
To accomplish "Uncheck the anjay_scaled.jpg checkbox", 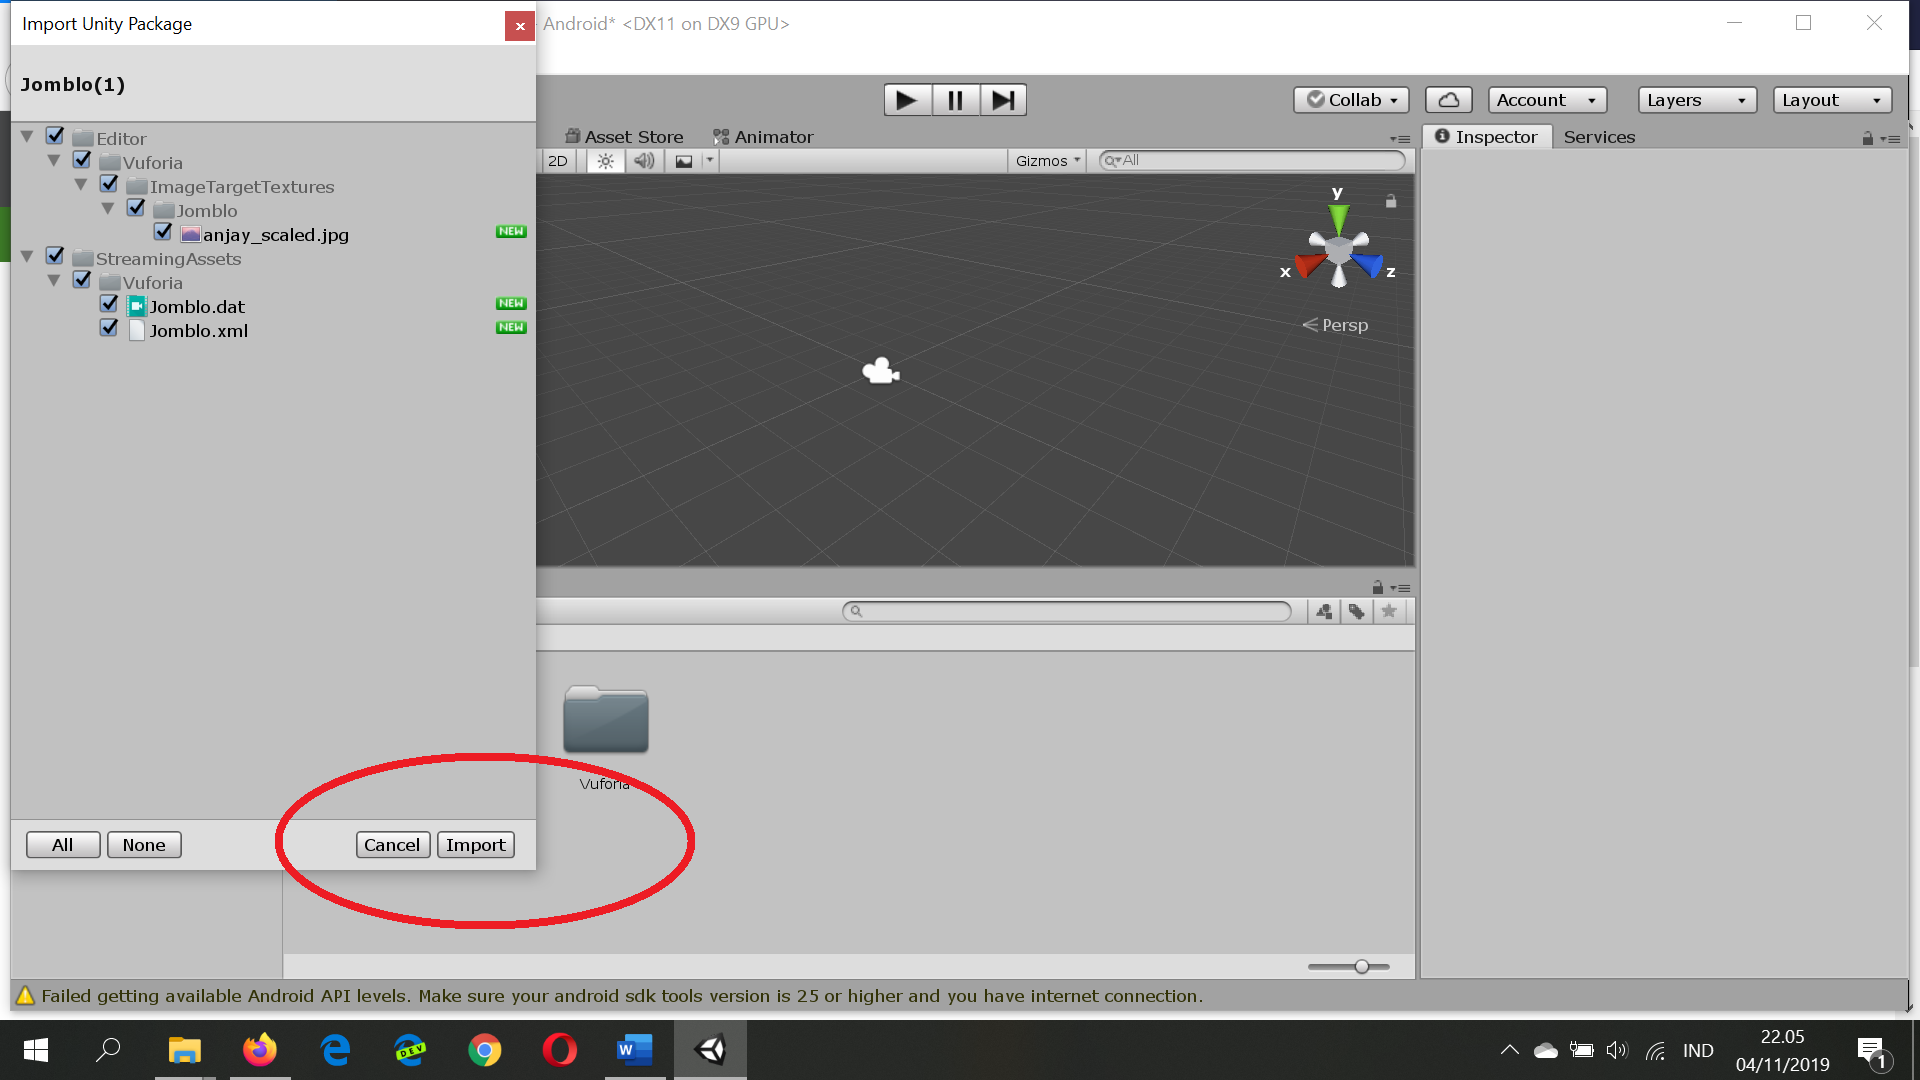I will 163,232.
